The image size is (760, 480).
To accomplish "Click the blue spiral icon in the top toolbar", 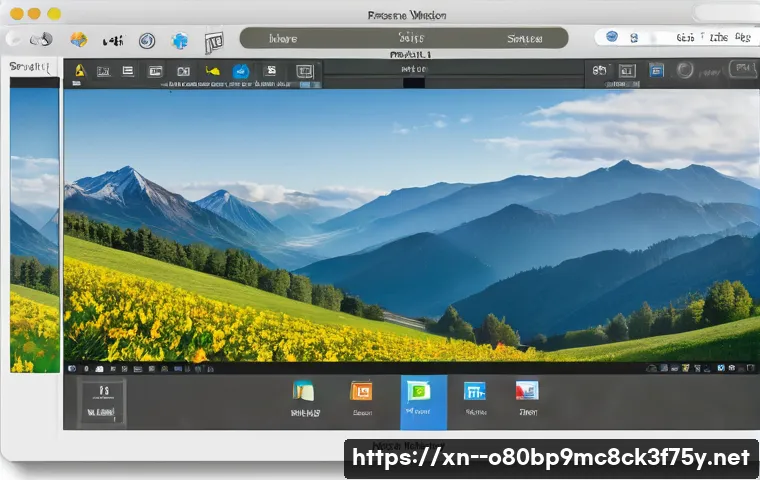I will point(146,41).
